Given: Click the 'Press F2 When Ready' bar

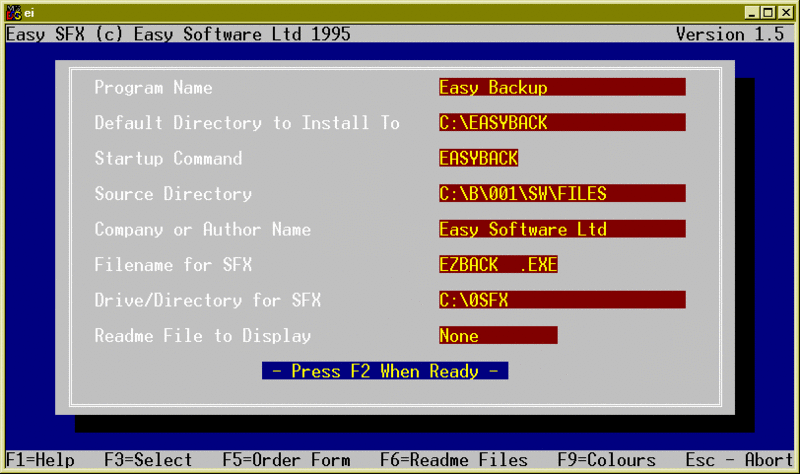Looking at the screenshot, I should (x=385, y=371).
